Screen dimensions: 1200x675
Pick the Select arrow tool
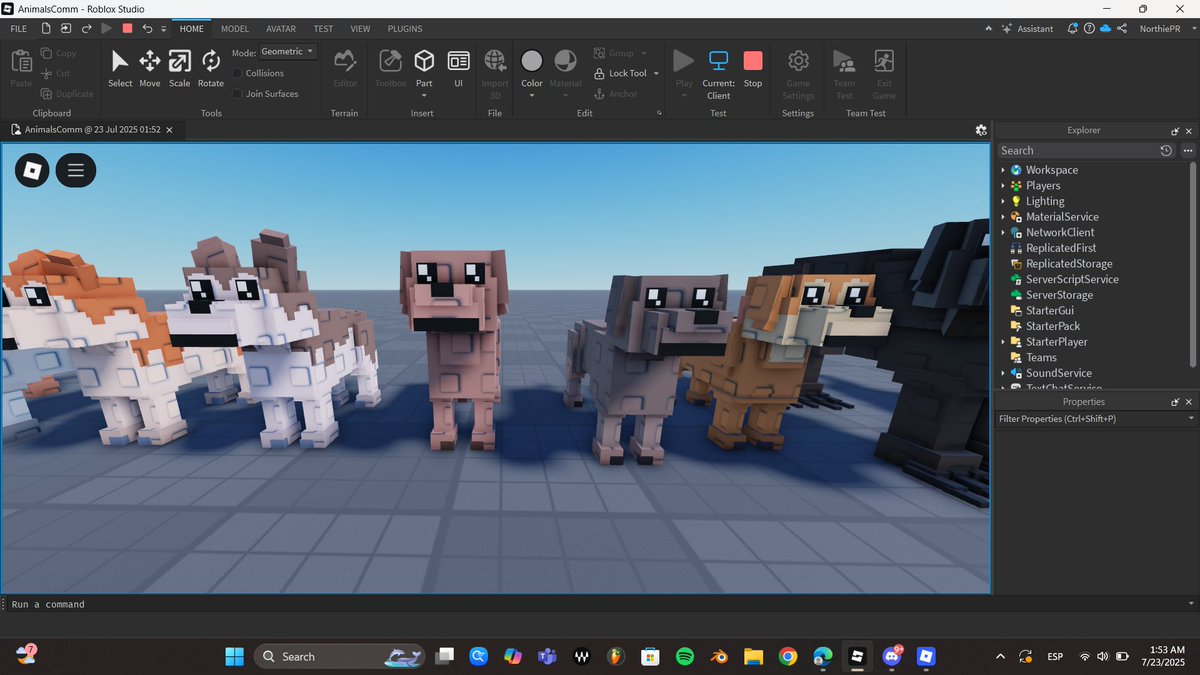(x=120, y=68)
